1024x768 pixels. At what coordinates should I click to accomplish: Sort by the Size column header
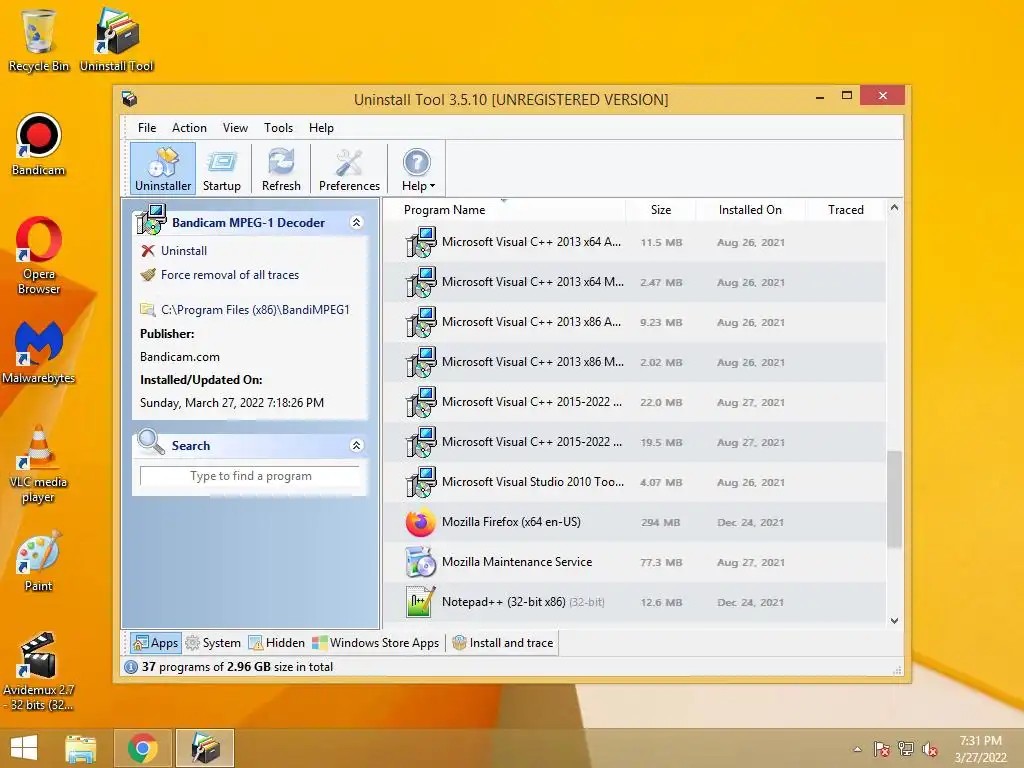point(661,210)
